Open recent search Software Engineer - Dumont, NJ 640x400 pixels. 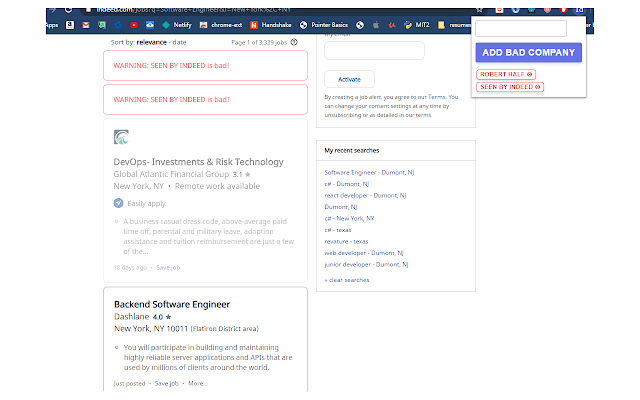tap(369, 173)
